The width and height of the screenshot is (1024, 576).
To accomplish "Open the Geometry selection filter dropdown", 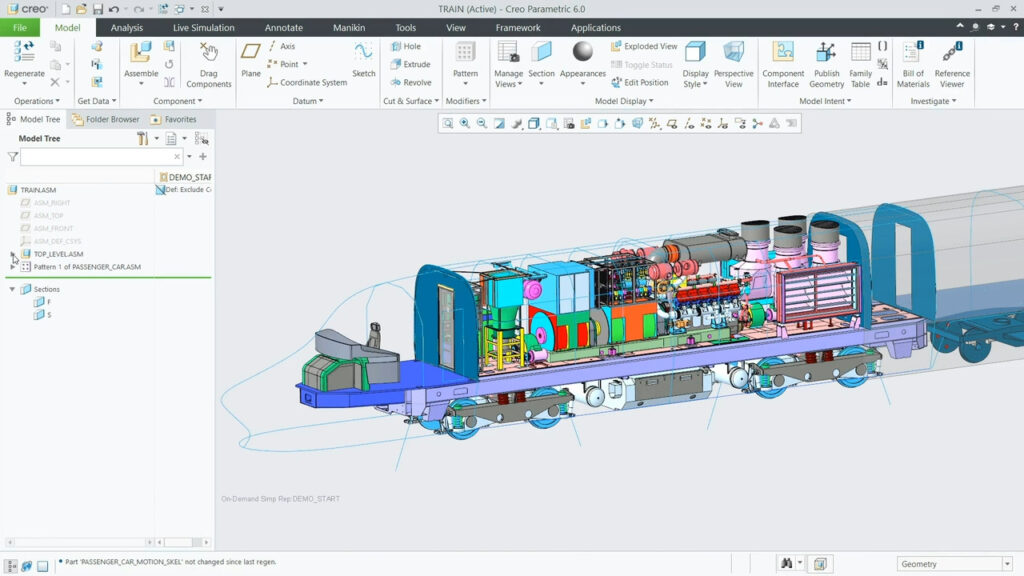I will [x=1007, y=564].
